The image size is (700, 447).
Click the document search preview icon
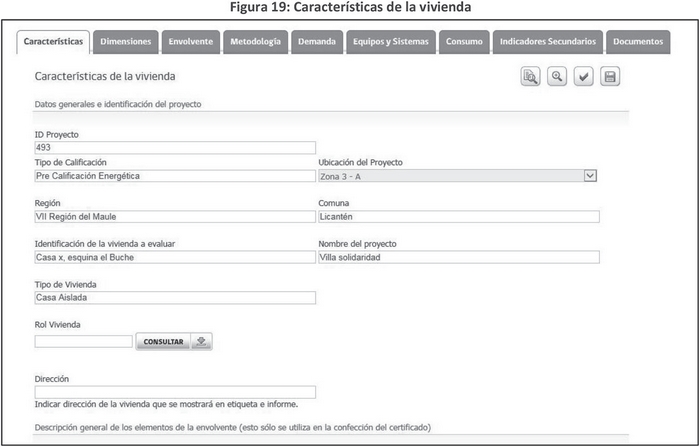point(530,78)
